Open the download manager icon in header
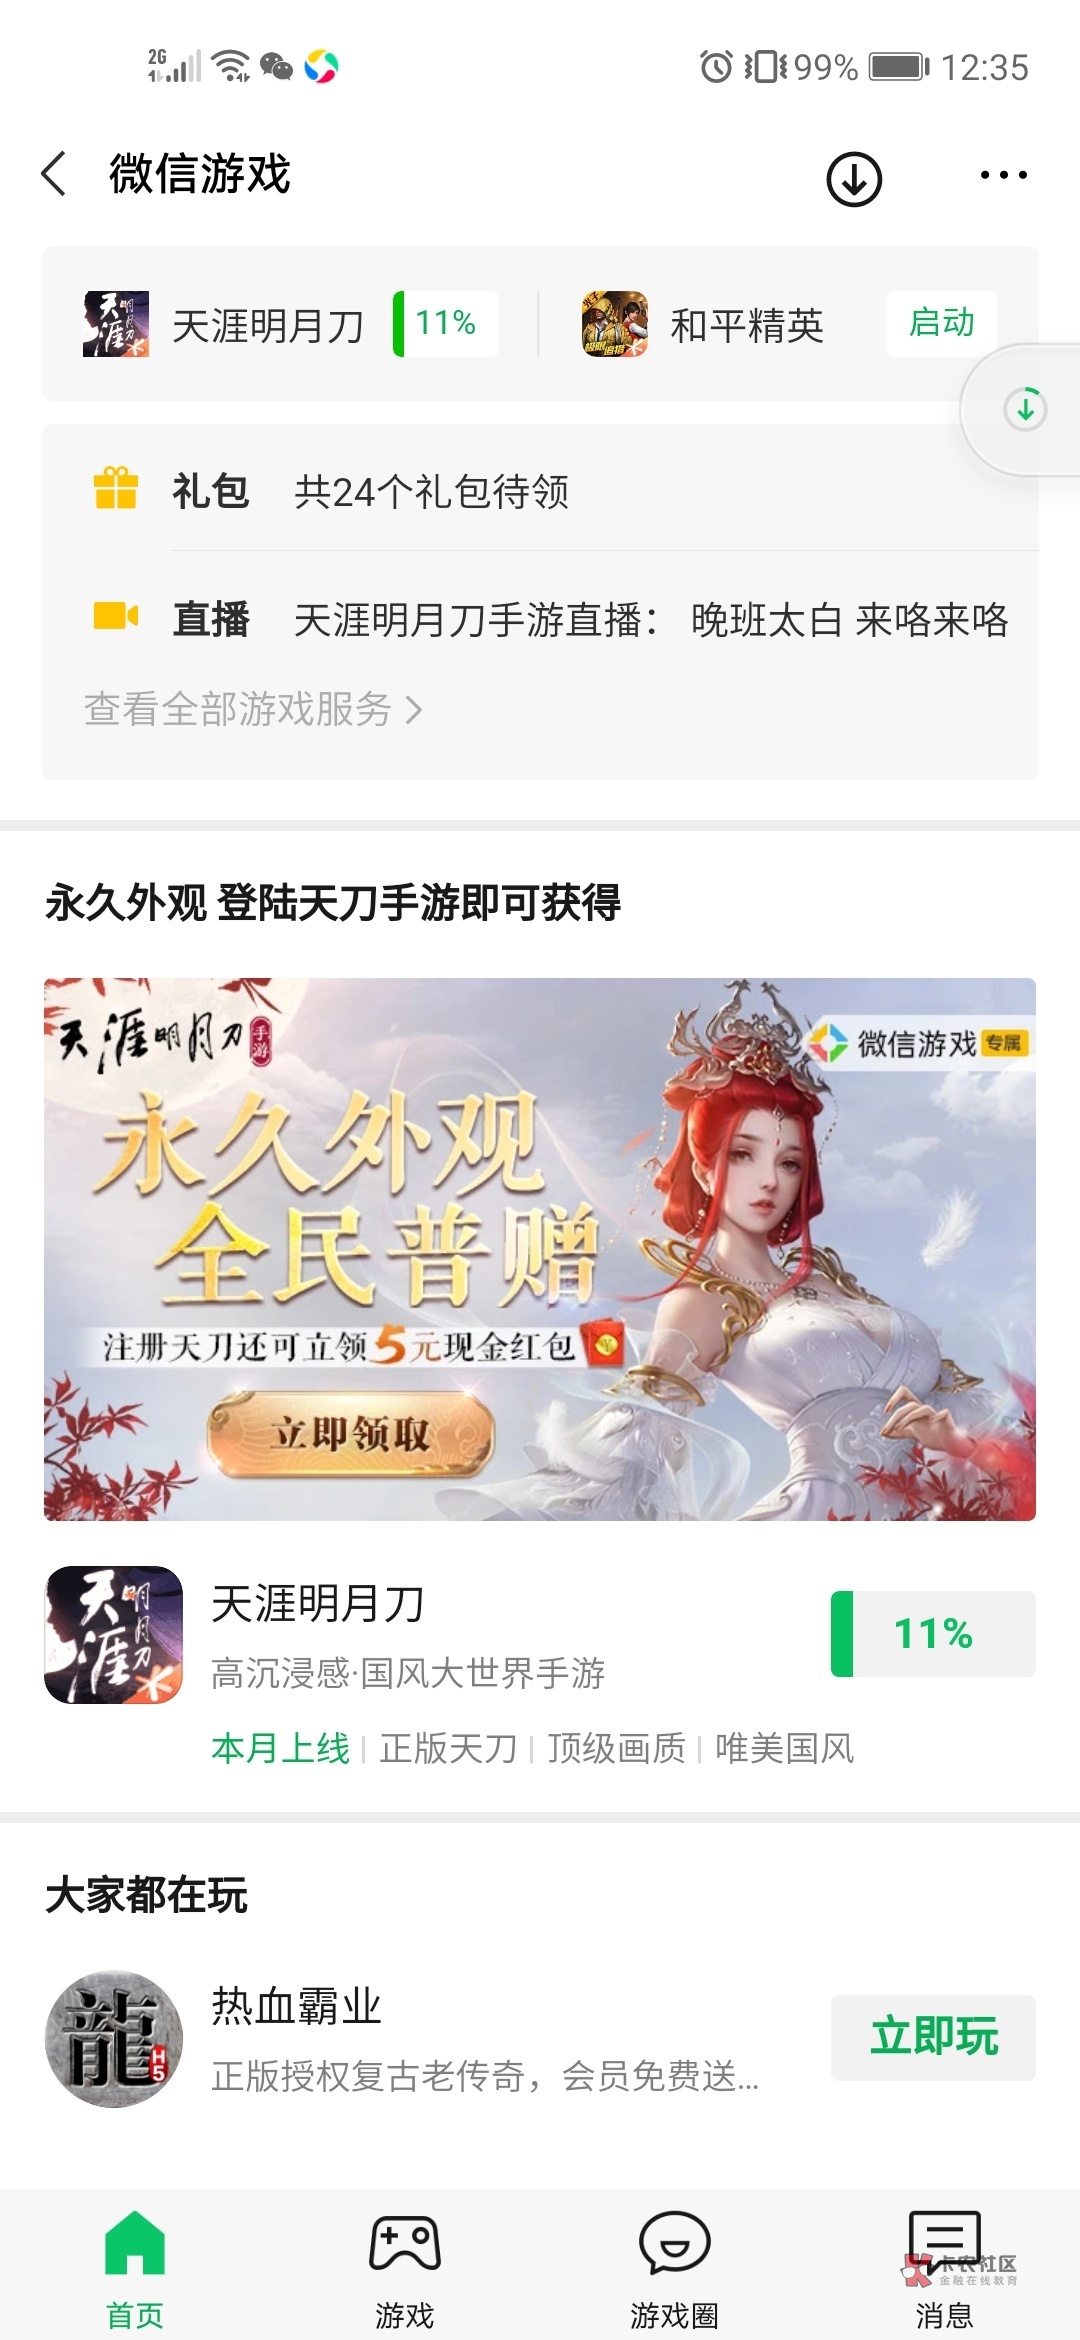The image size is (1080, 2340). pos(854,179)
